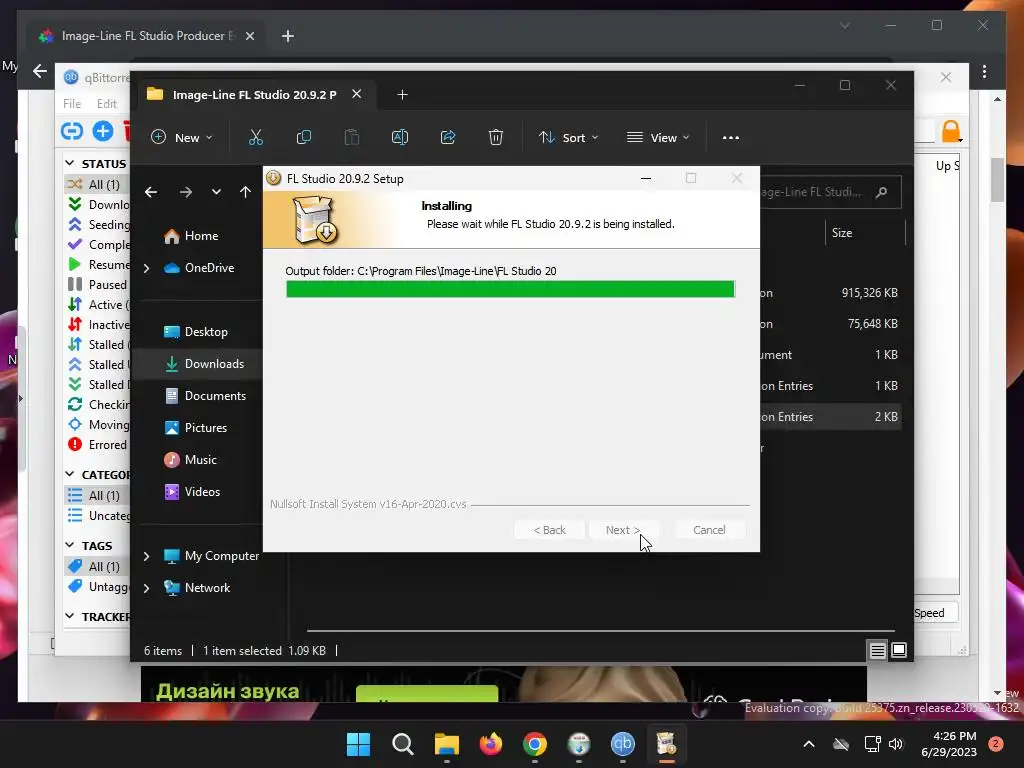Screen dimensions: 1024x768
Task: Switch to details view icon in File Explorer status bar
Action: tap(878, 650)
